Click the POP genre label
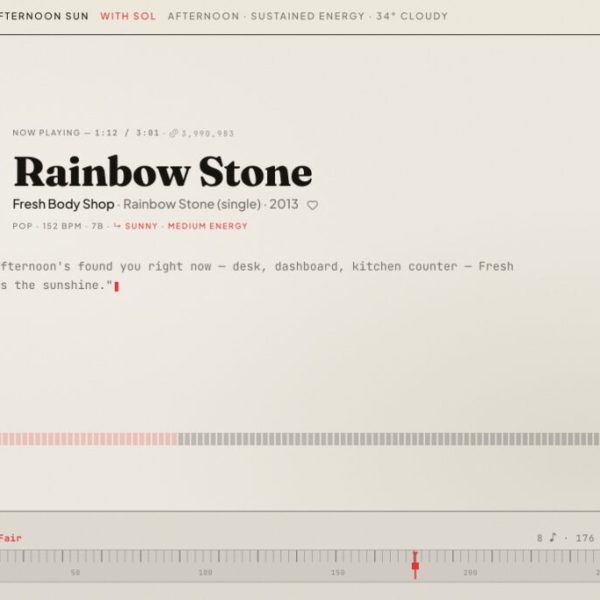Image resolution: width=600 pixels, height=600 pixels. (22, 226)
